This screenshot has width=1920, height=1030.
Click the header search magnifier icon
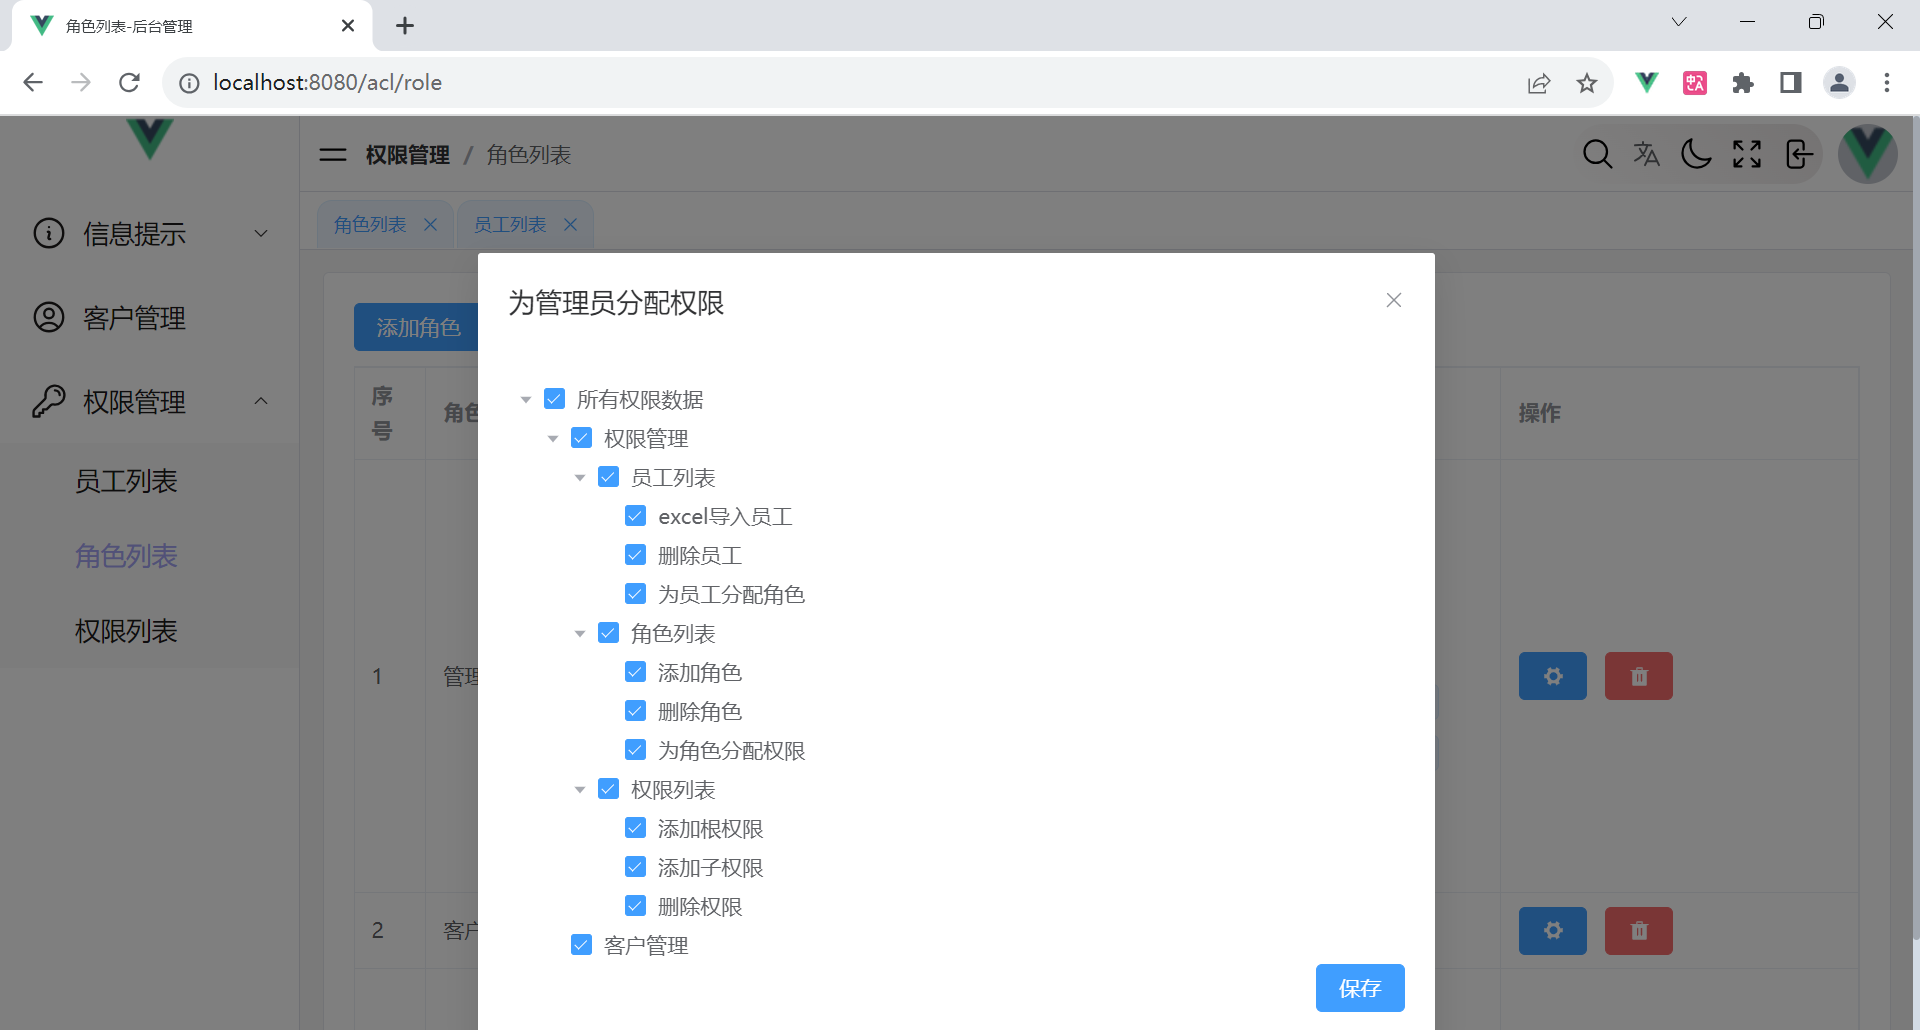click(x=1597, y=154)
